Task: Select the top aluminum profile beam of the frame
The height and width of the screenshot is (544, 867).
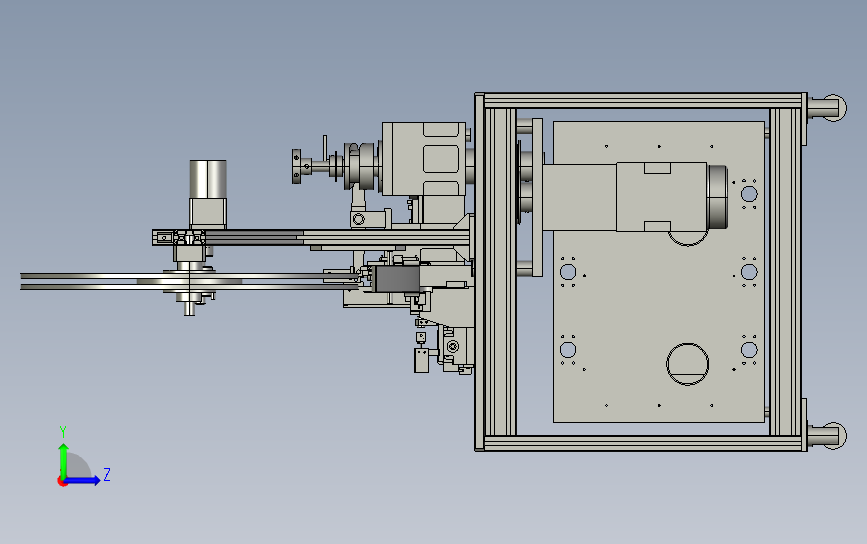Action: pyautogui.click(x=643, y=101)
